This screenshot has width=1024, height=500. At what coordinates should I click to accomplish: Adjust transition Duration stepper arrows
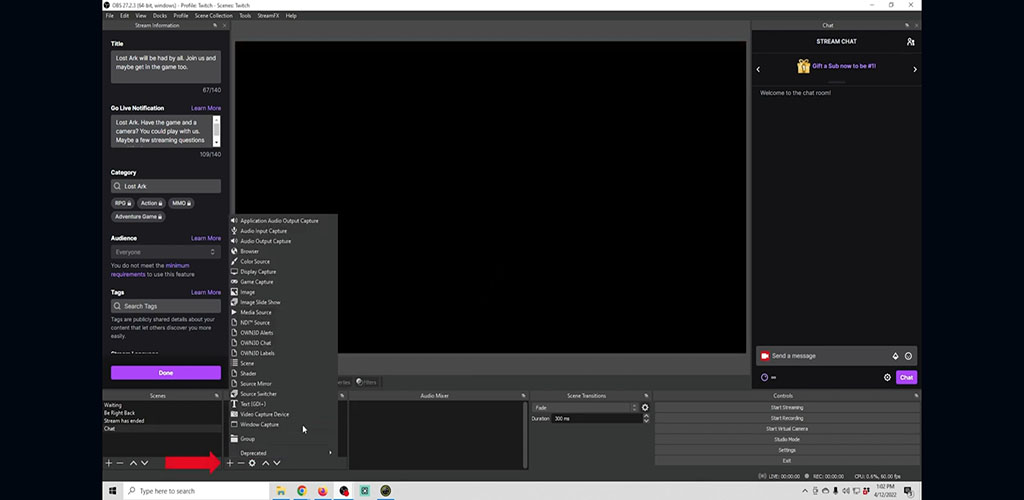click(646, 418)
